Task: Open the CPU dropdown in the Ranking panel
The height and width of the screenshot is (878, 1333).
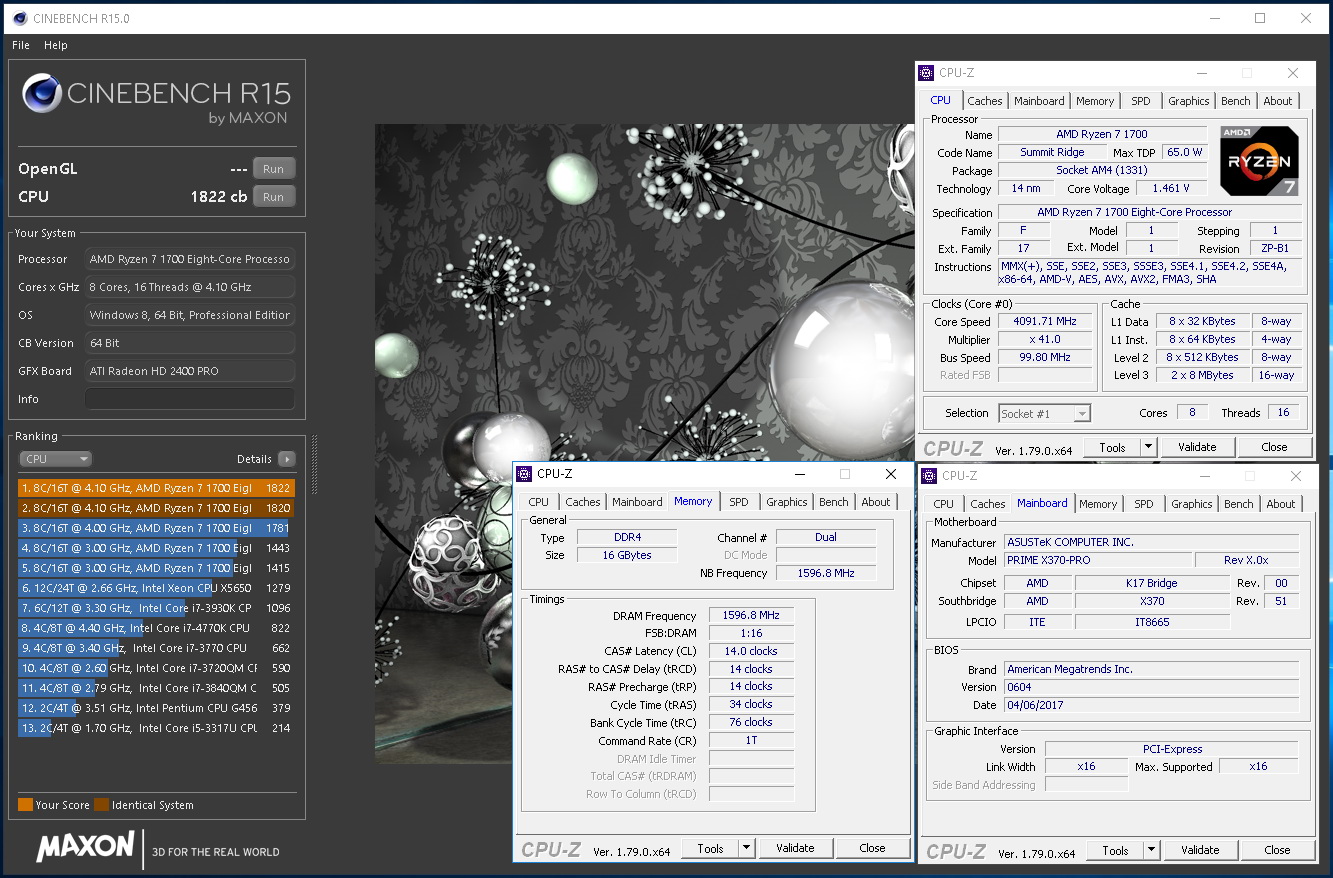Action: 55,459
